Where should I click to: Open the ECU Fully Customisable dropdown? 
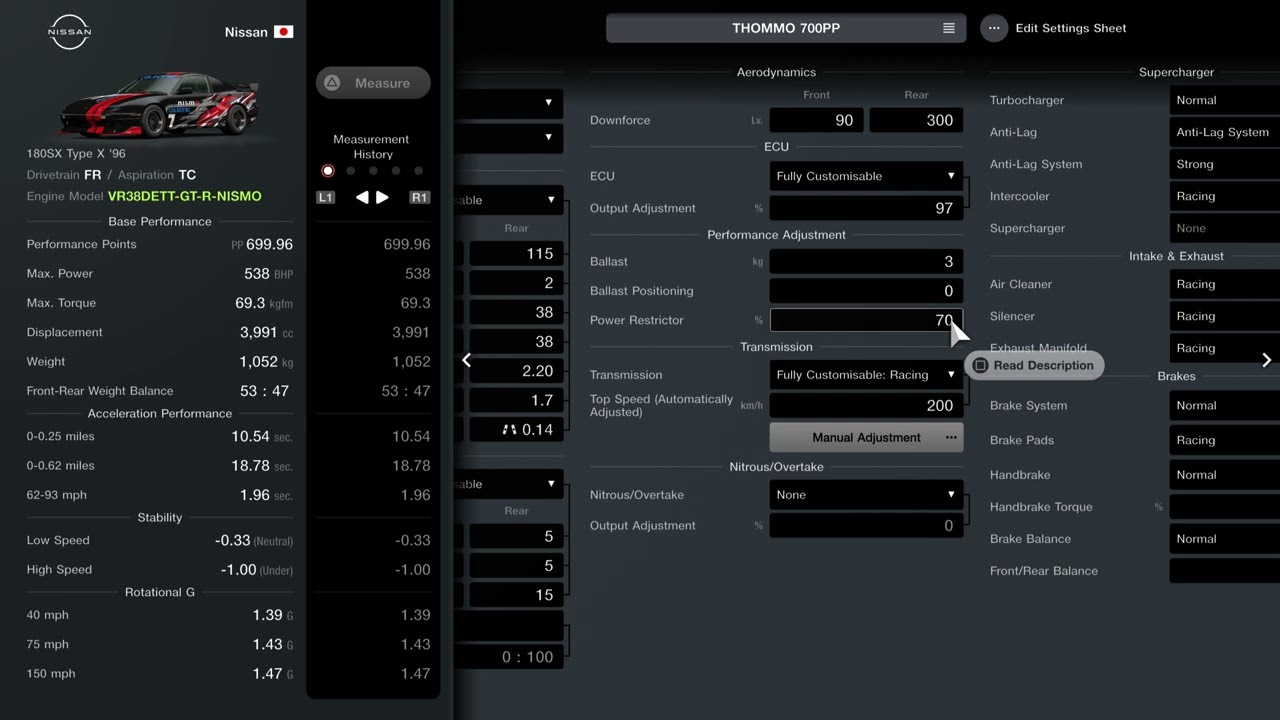(866, 176)
